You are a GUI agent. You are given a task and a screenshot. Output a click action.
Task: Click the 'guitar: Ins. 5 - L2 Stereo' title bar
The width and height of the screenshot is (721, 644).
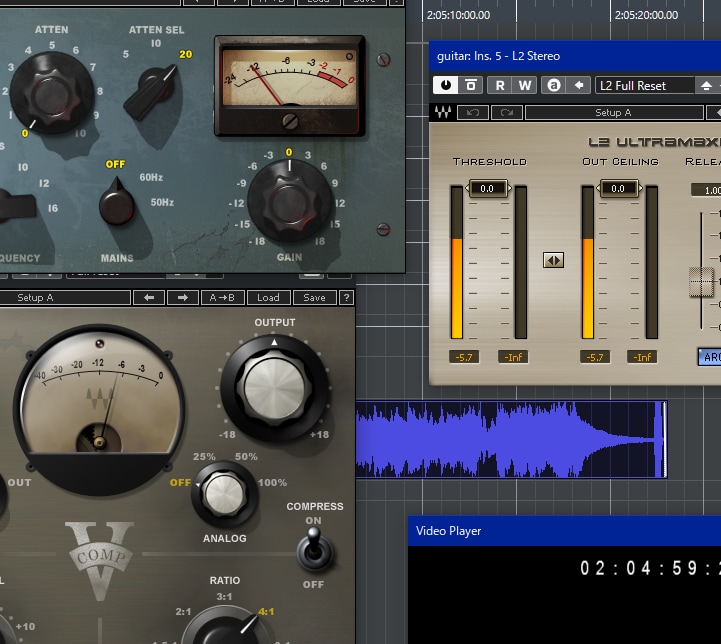[x=575, y=56]
